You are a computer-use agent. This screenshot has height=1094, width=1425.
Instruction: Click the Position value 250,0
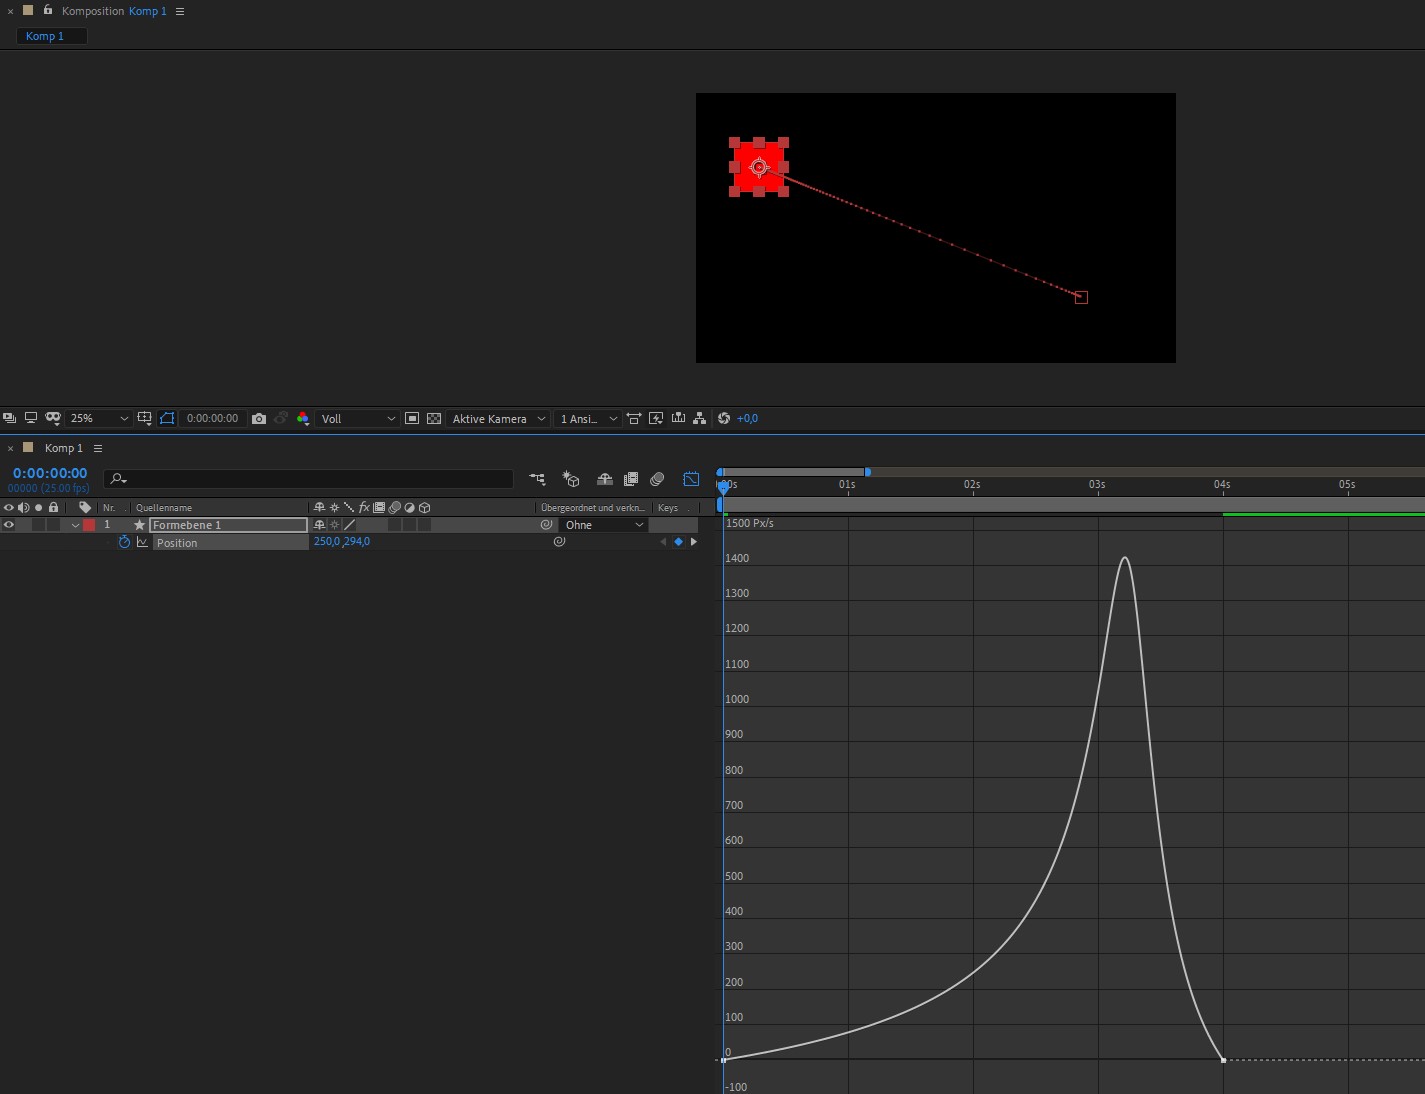326,542
